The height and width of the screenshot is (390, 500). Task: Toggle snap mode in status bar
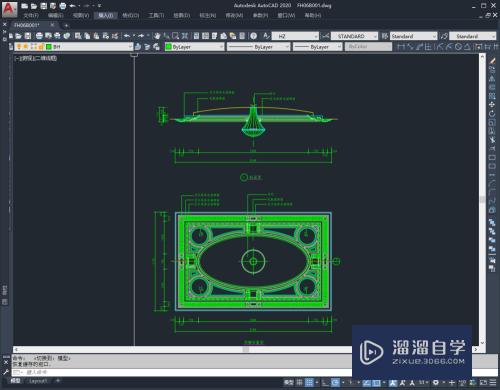pyautogui.click(x=309, y=382)
